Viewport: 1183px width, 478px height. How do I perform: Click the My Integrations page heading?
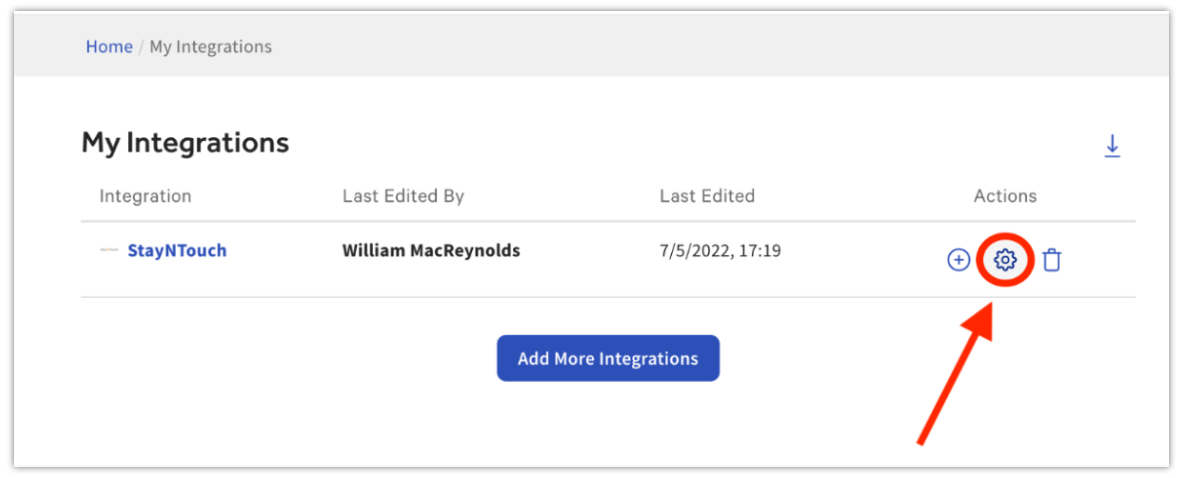click(x=185, y=143)
